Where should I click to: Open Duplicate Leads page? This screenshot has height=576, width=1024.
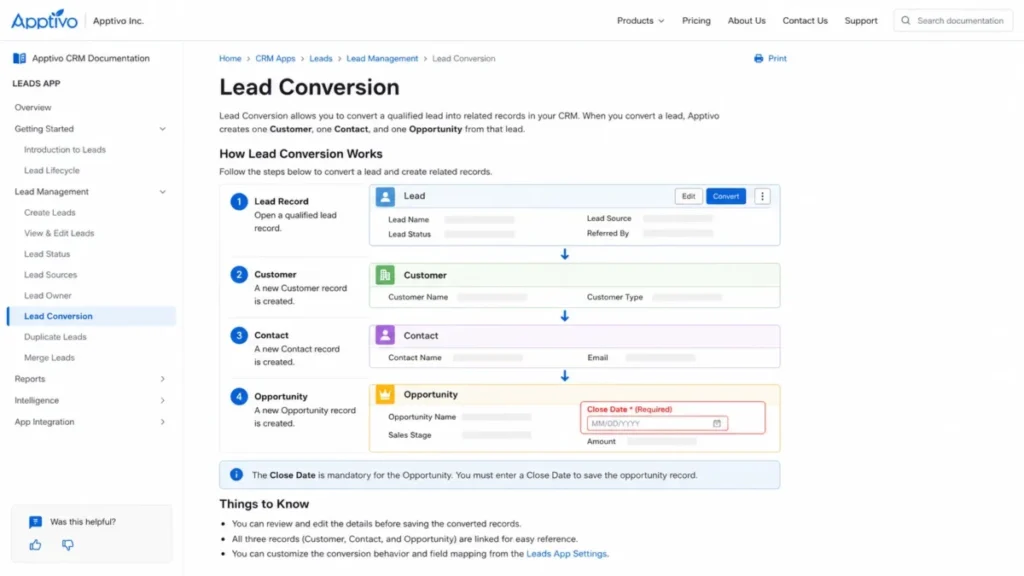[x=55, y=337]
